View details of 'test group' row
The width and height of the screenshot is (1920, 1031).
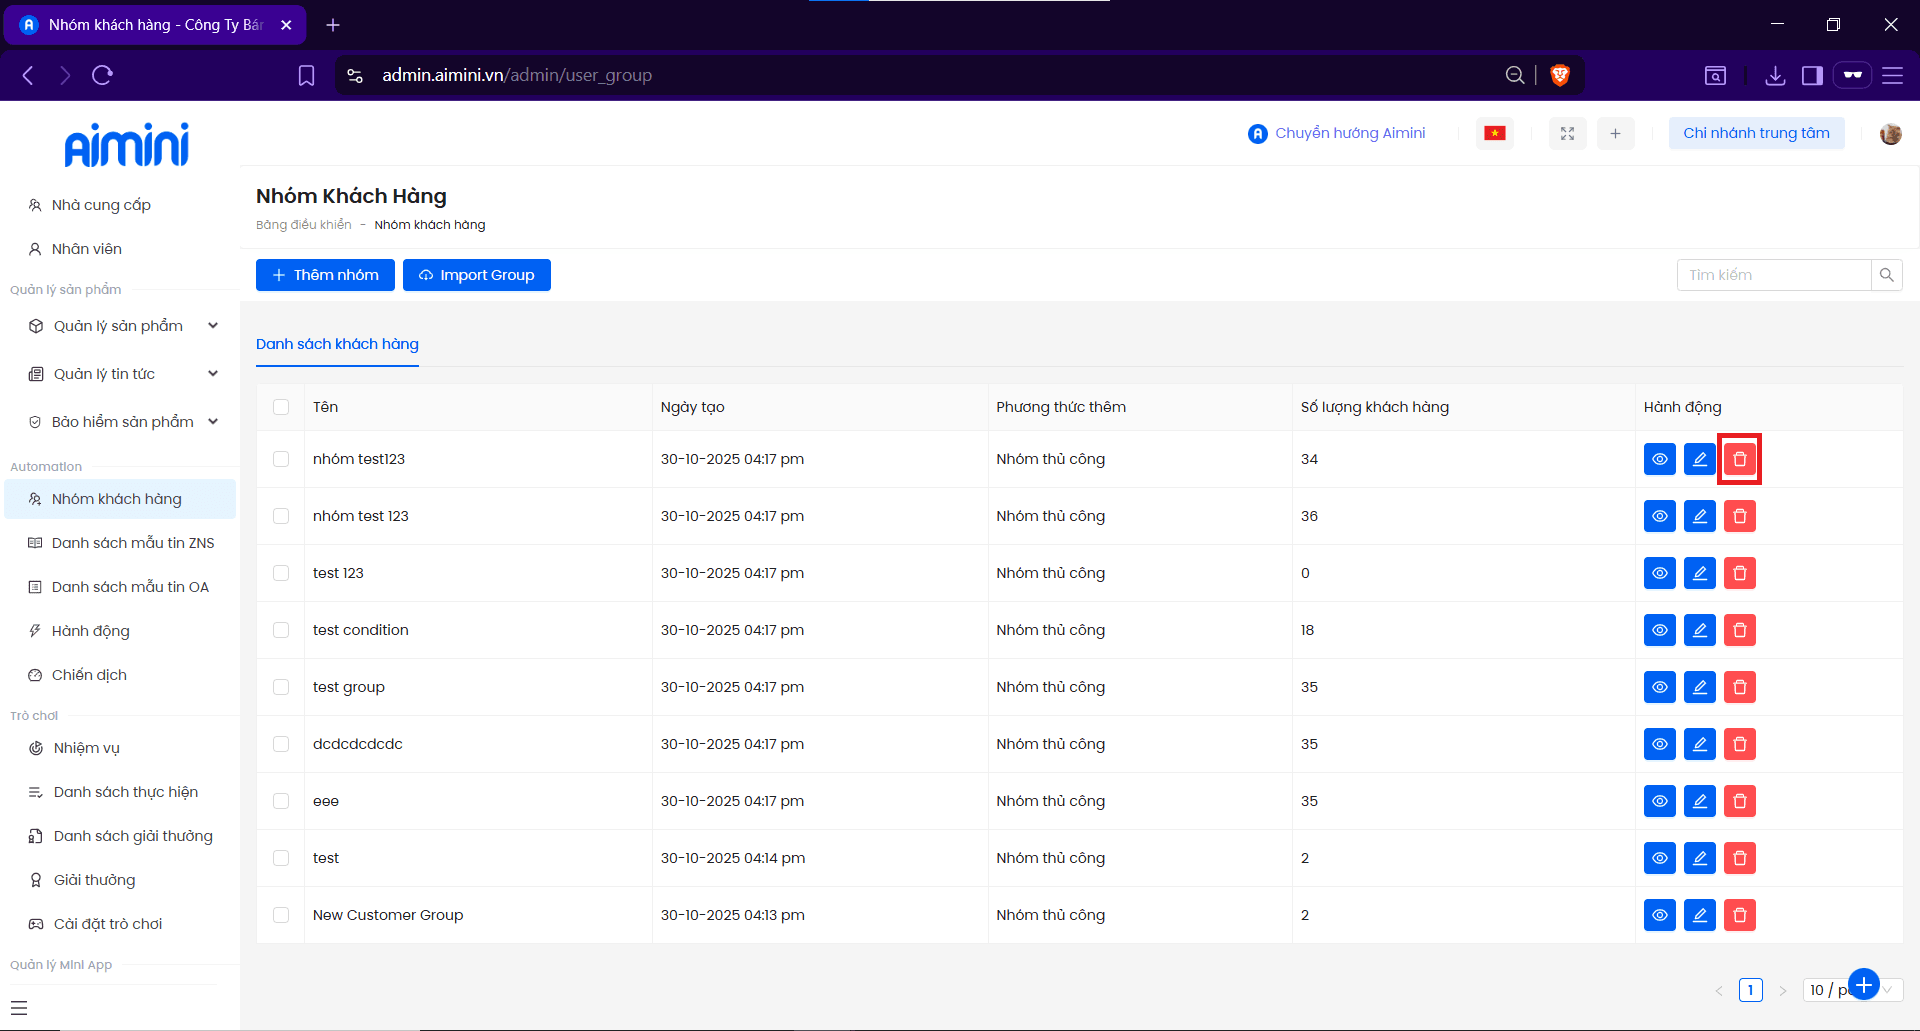point(1659,687)
